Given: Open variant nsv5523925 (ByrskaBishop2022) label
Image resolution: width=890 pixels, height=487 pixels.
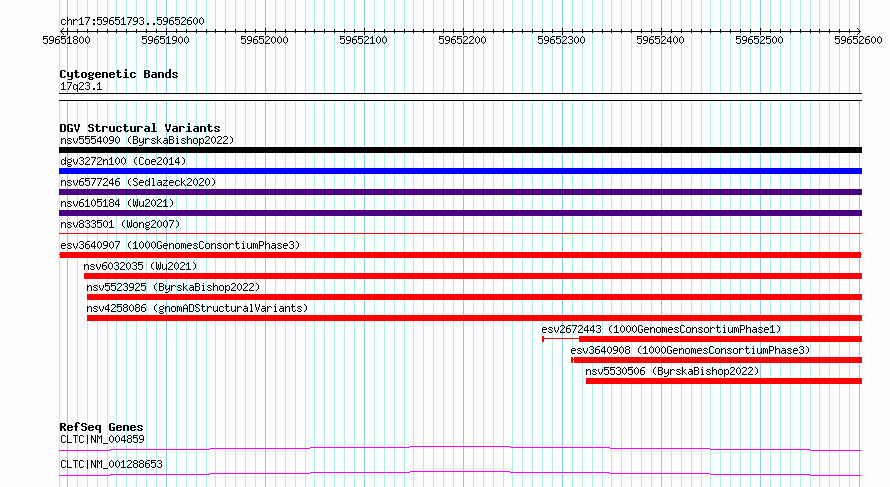Looking at the screenshot, I should pos(173,287).
